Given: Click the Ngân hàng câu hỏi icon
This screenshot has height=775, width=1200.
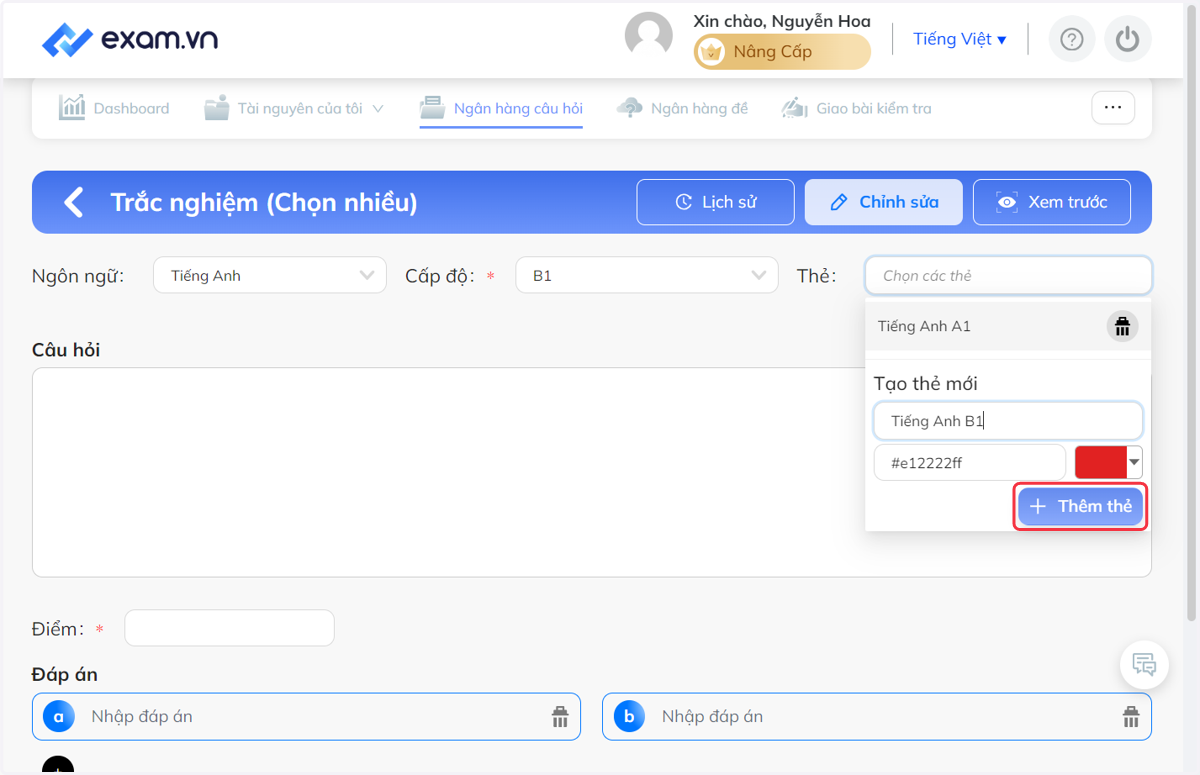Looking at the screenshot, I should click(432, 107).
